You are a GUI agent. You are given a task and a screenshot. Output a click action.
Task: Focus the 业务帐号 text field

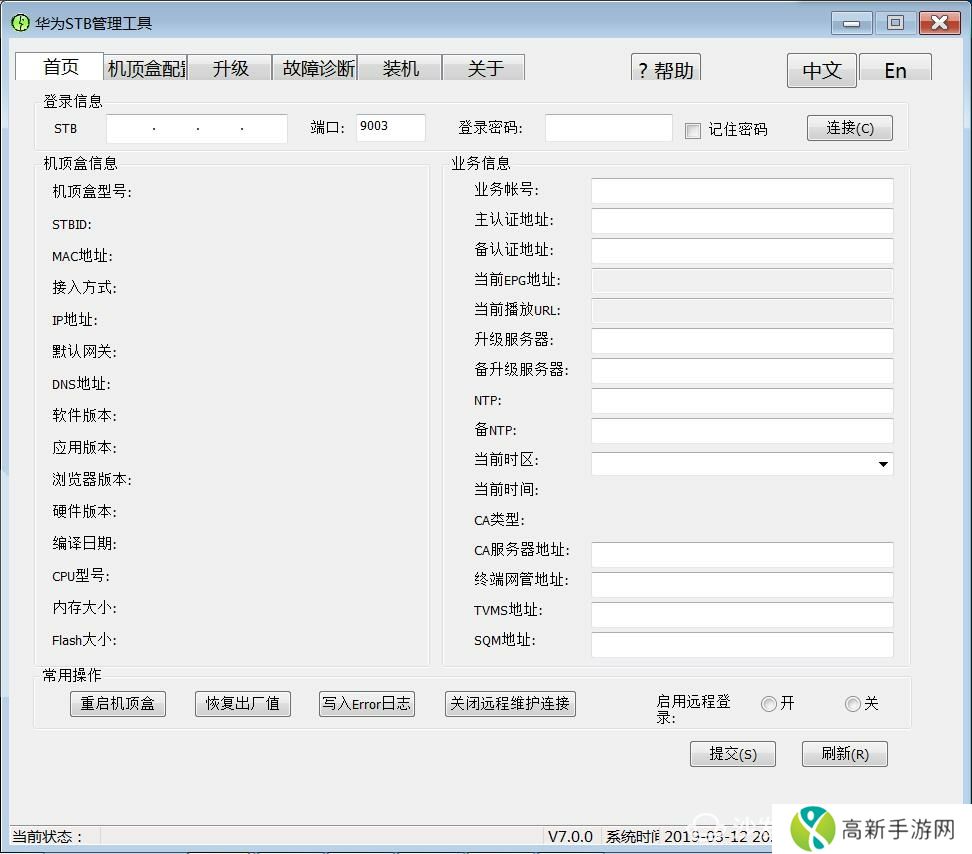(x=741, y=191)
